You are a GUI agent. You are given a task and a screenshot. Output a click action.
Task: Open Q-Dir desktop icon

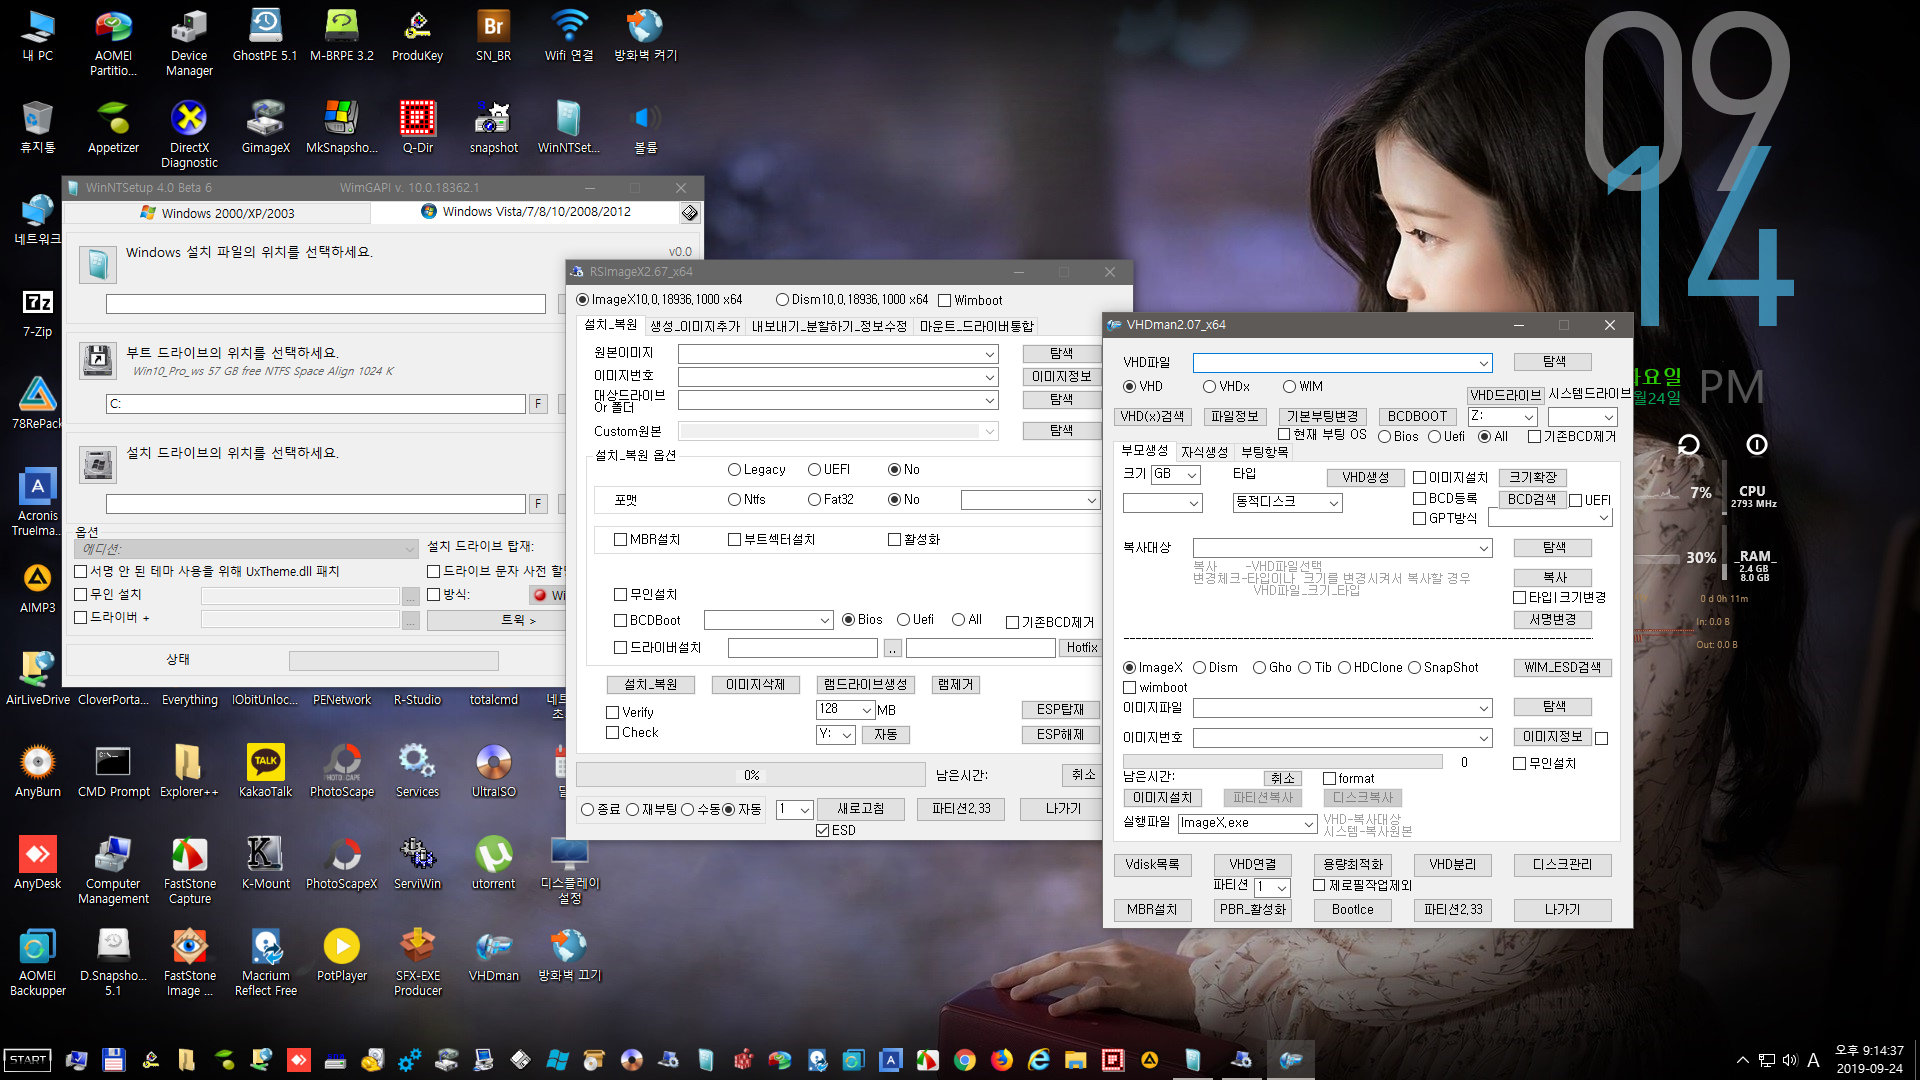pyautogui.click(x=417, y=128)
